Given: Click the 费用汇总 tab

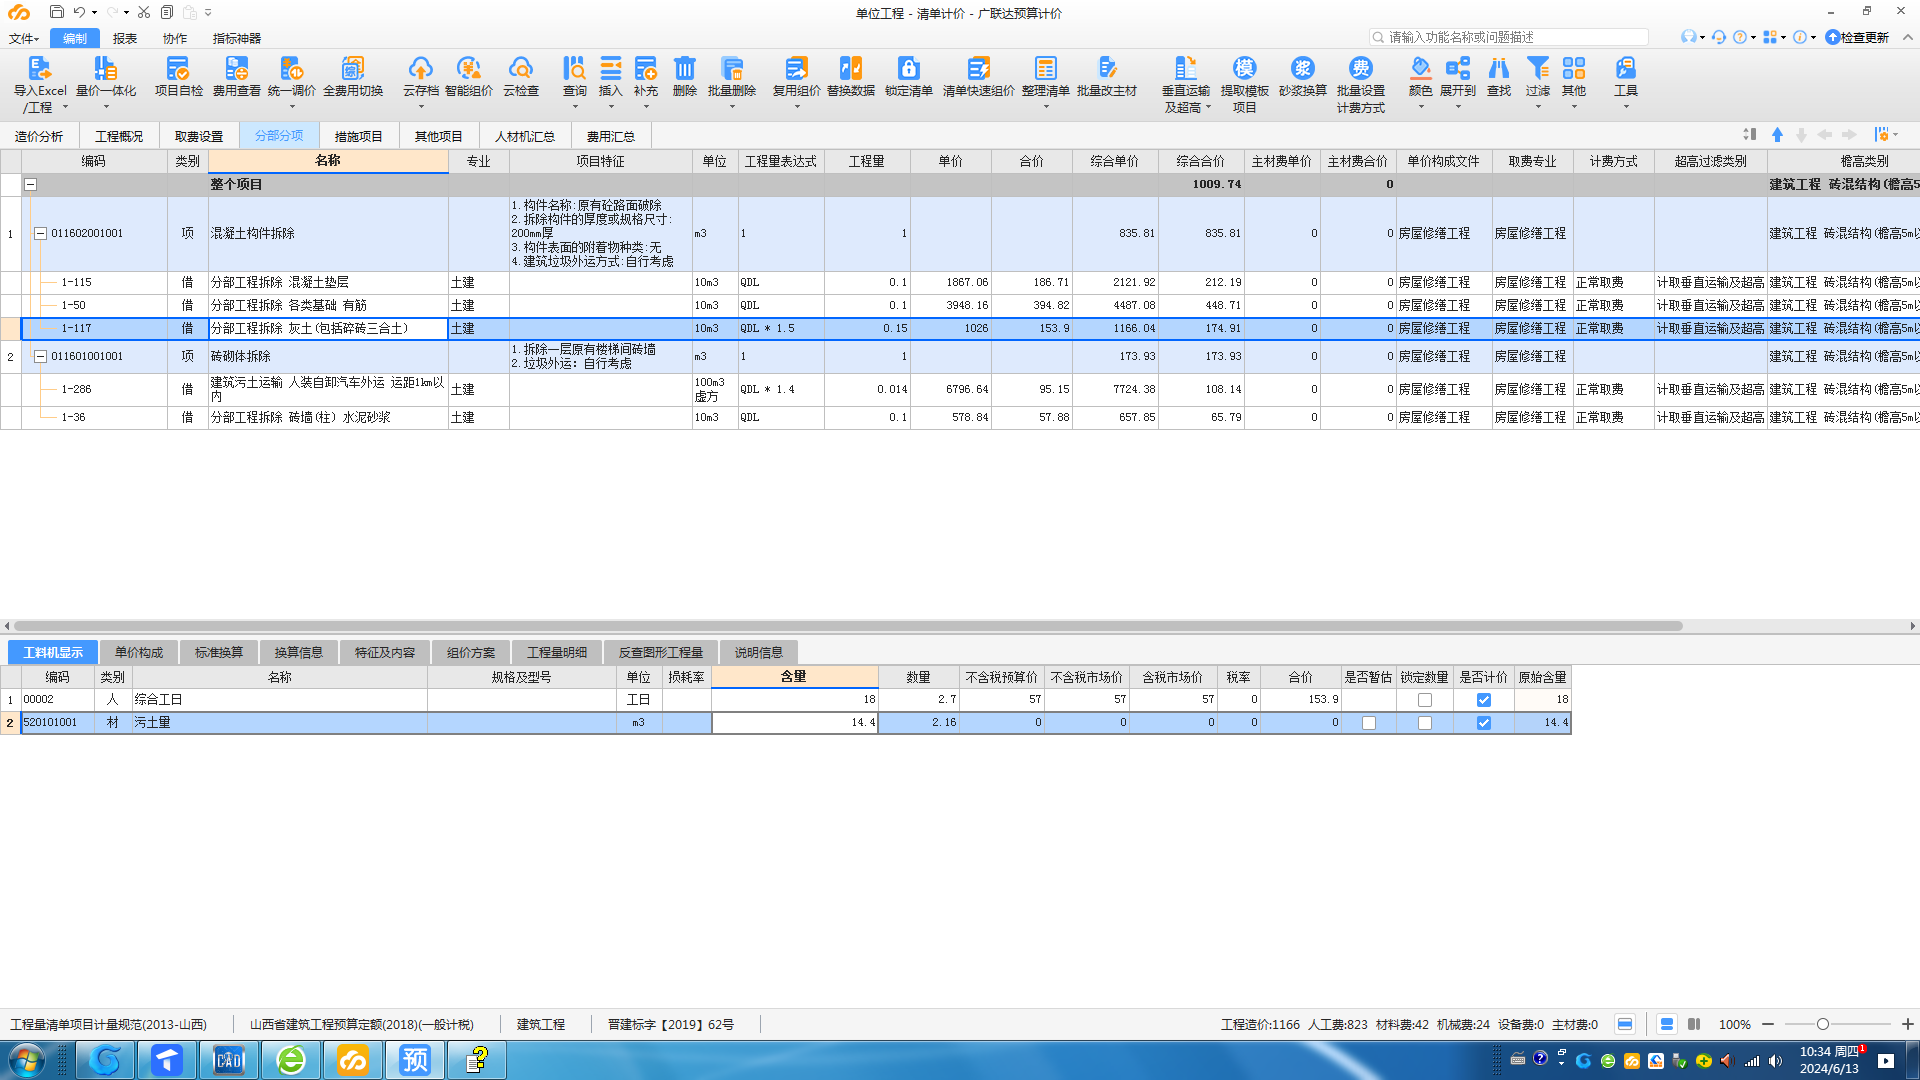Looking at the screenshot, I should 610,136.
